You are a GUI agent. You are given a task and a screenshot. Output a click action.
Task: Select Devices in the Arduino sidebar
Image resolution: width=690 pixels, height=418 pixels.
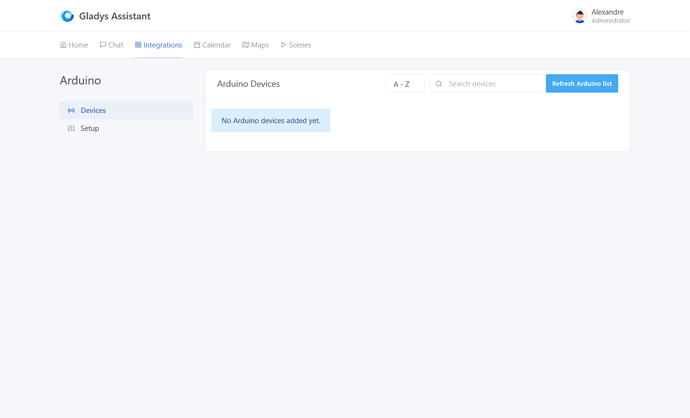126,110
